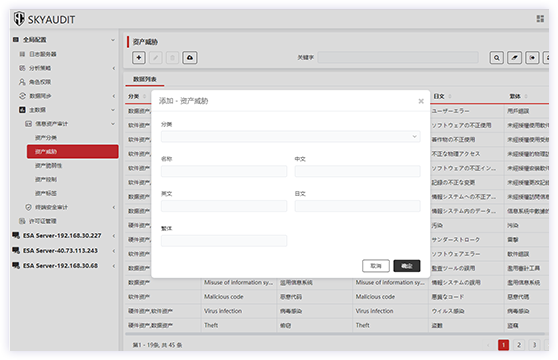Open the grid menu icon in the header
558x360 pixels.
[540, 19]
